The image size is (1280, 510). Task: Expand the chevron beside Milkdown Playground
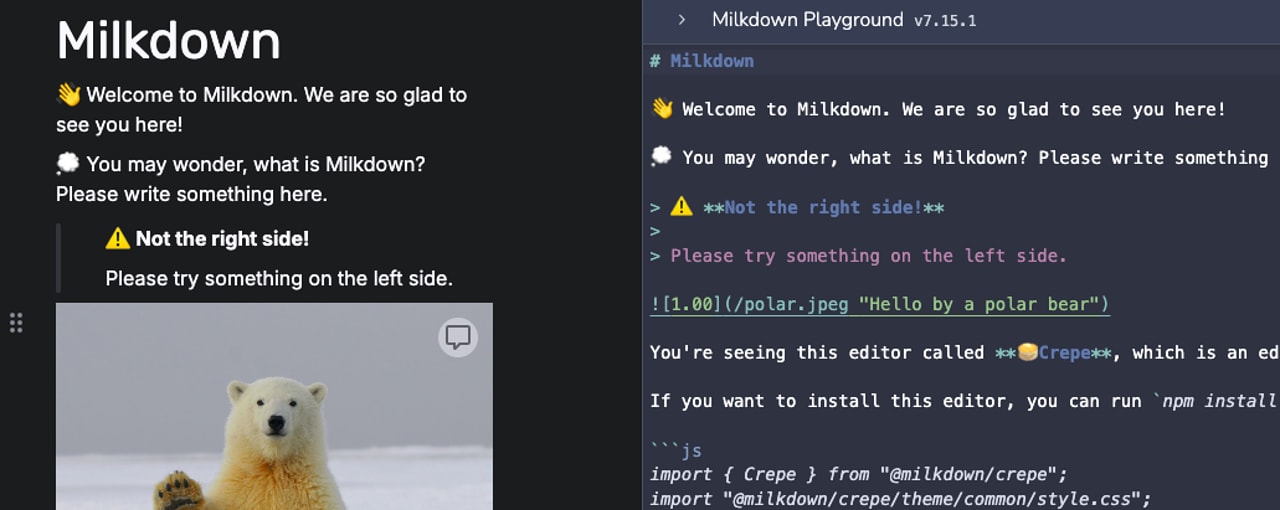tap(681, 19)
